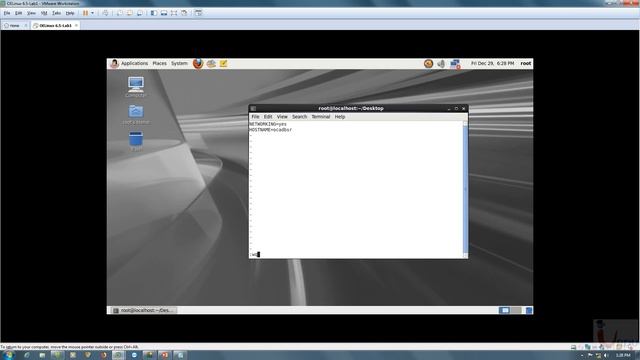Click the HOSTNAME line in the terminal
640x360 pixels.
pyautogui.click(x=271, y=130)
